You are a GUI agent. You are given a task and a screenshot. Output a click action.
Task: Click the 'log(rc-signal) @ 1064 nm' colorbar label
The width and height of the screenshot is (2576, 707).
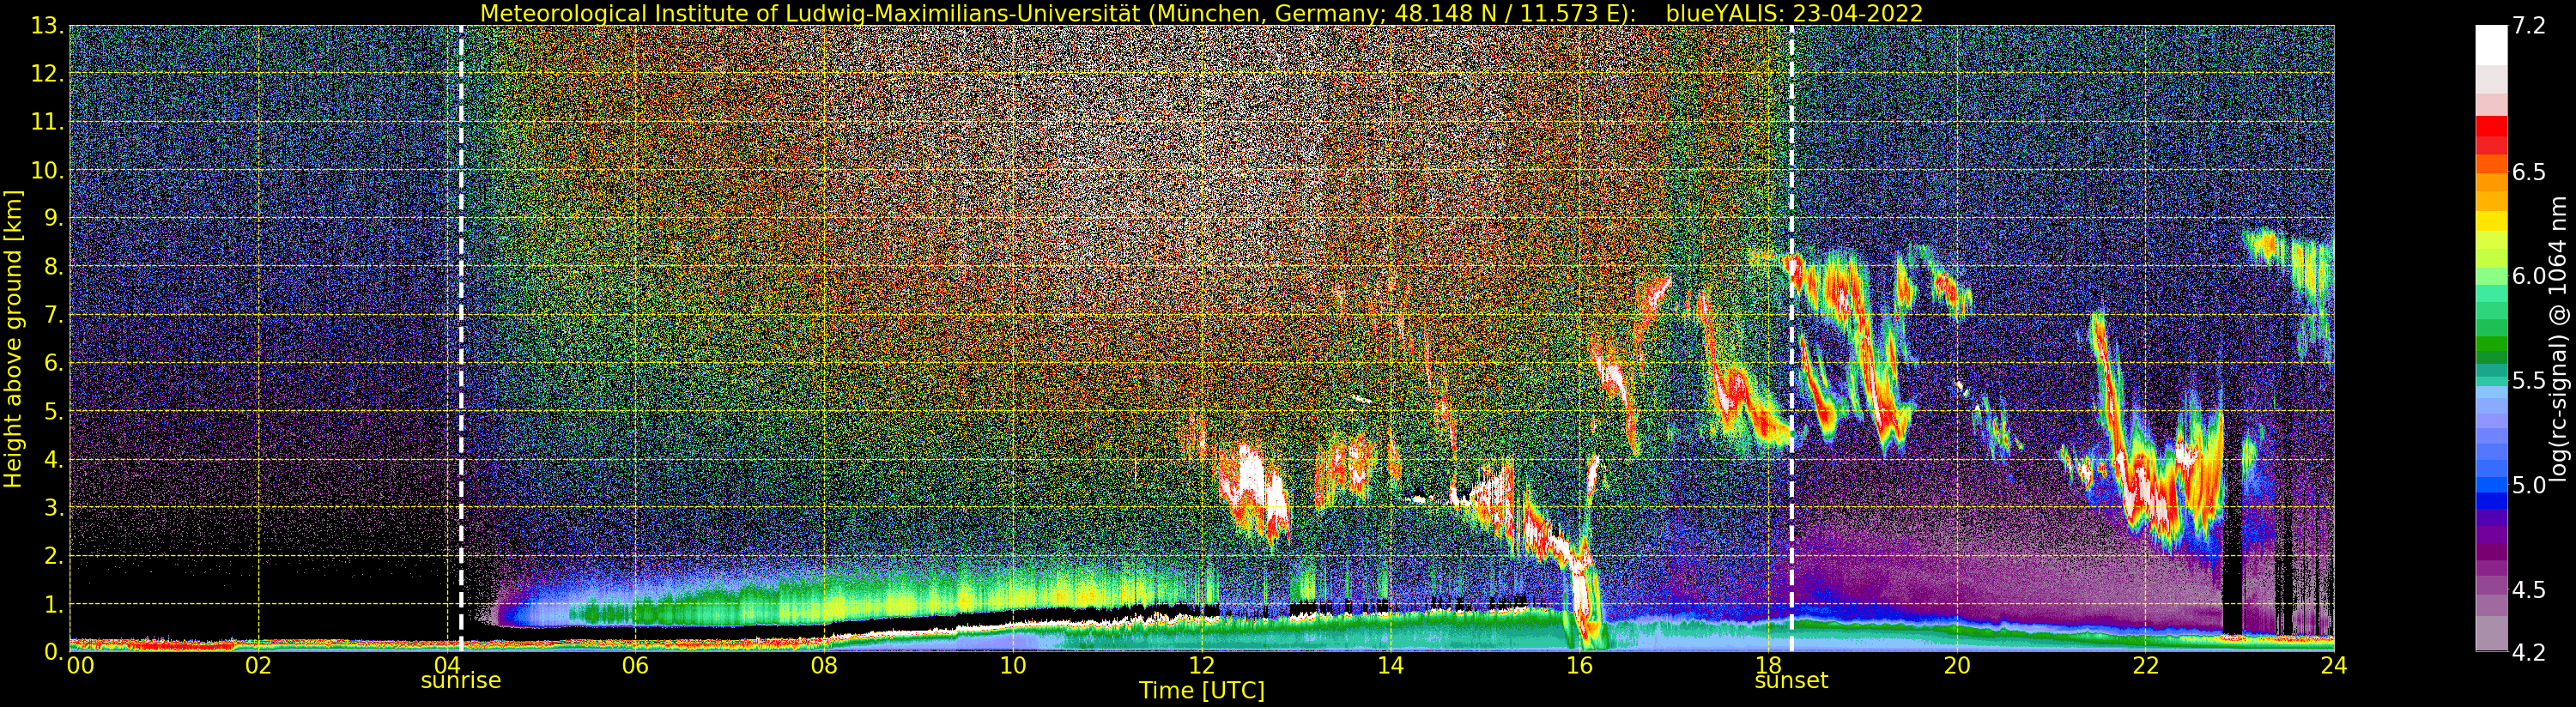[x=2558, y=338]
